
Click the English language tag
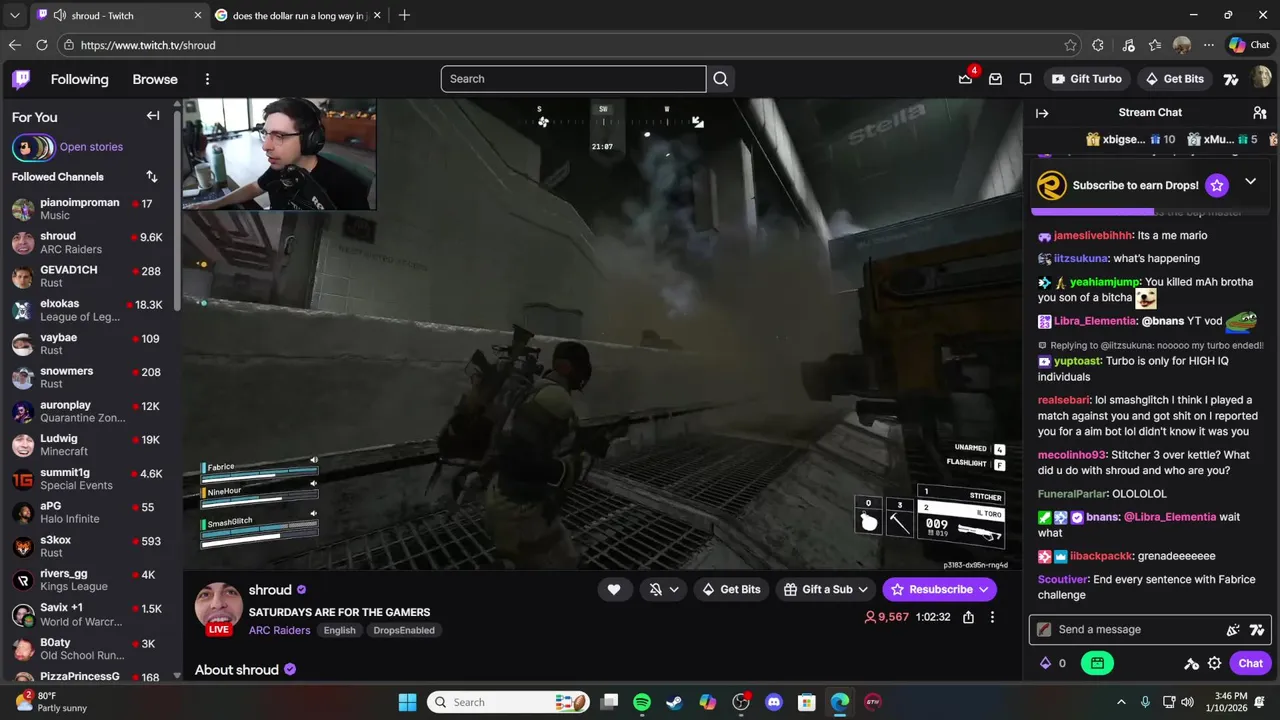point(339,630)
